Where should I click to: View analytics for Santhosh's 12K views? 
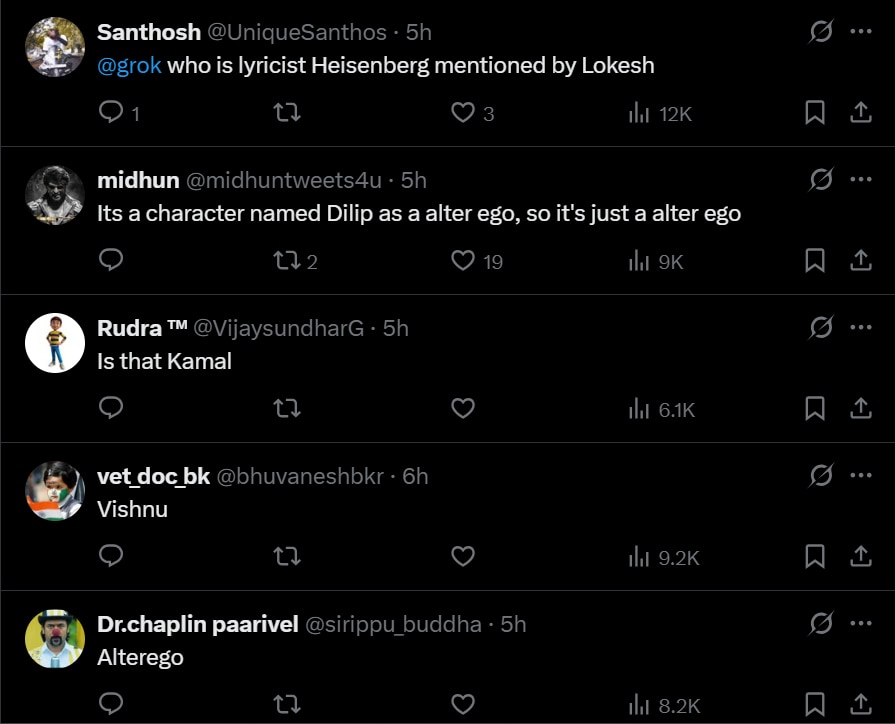(x=660, y=113)
